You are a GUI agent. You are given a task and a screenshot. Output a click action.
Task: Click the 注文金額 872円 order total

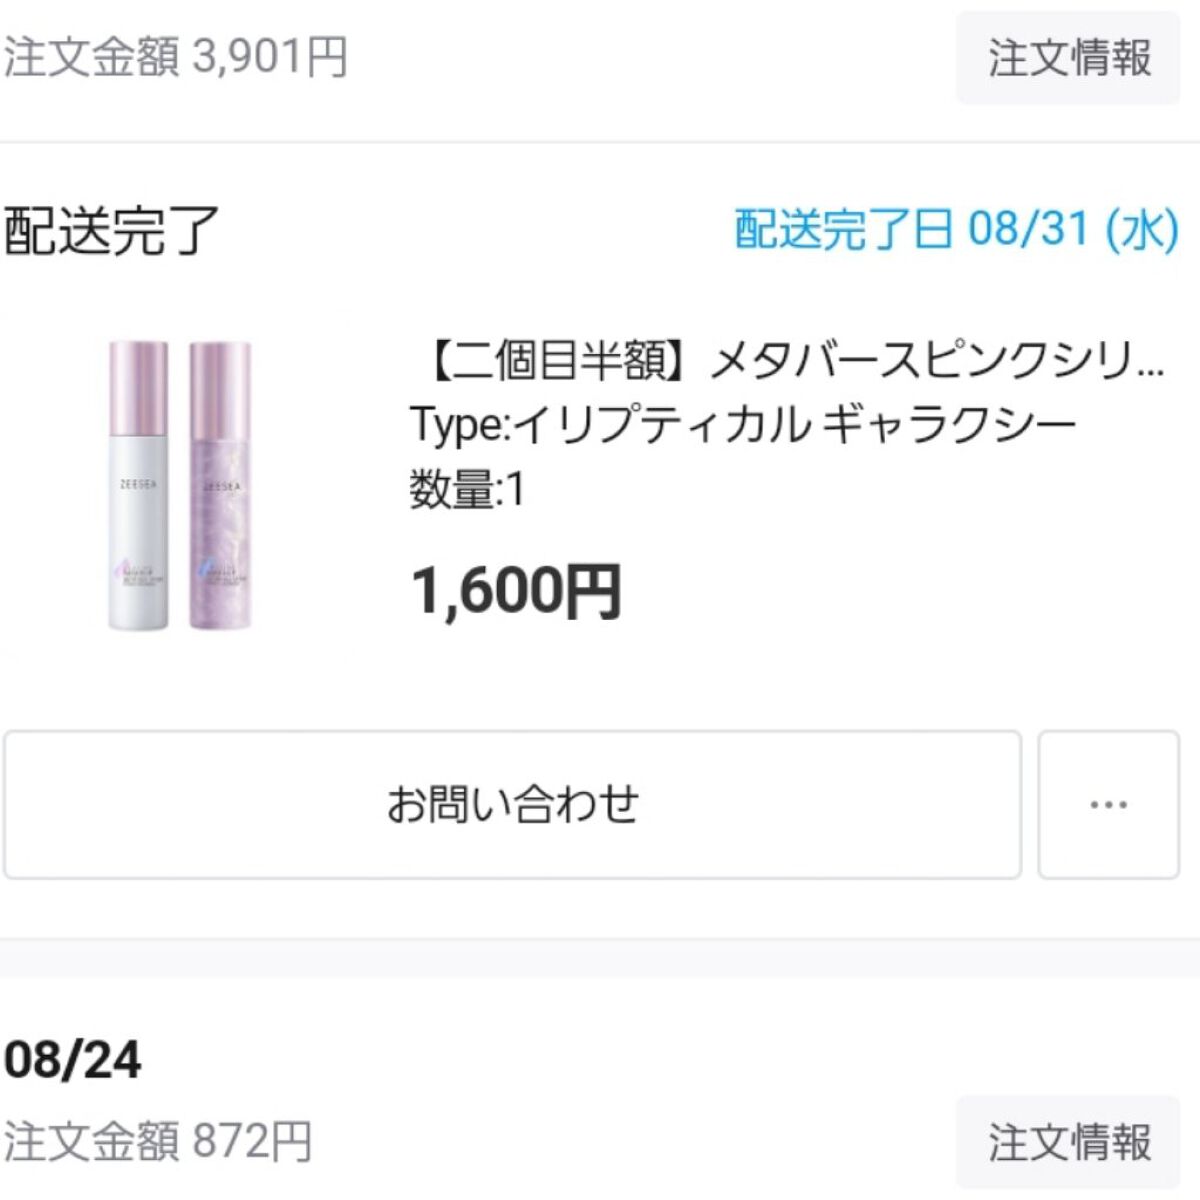pos(157,1142)
